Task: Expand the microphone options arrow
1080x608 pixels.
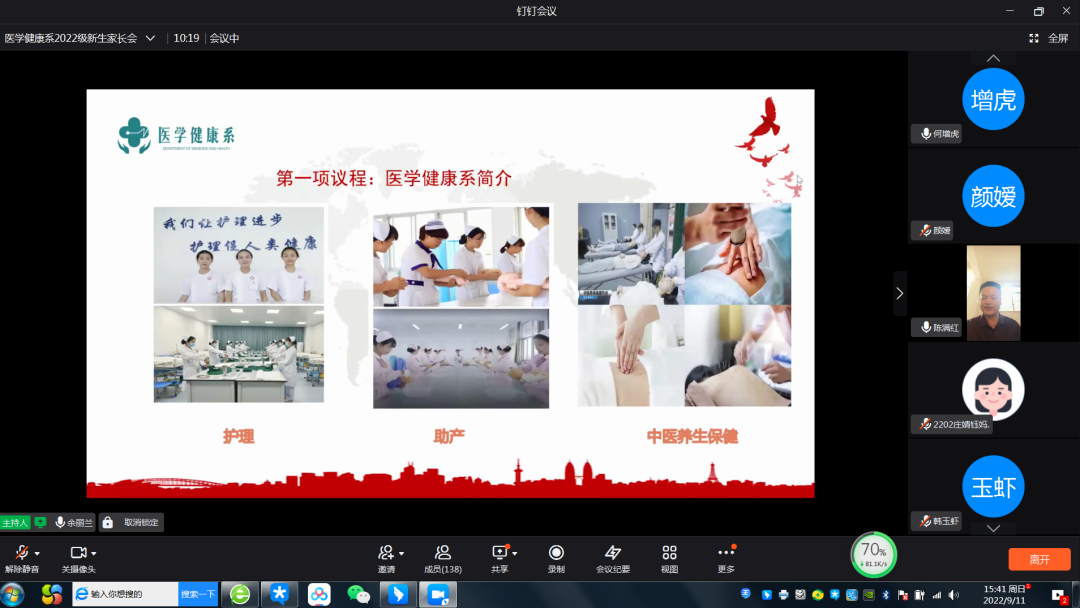Action: point(37,554)
